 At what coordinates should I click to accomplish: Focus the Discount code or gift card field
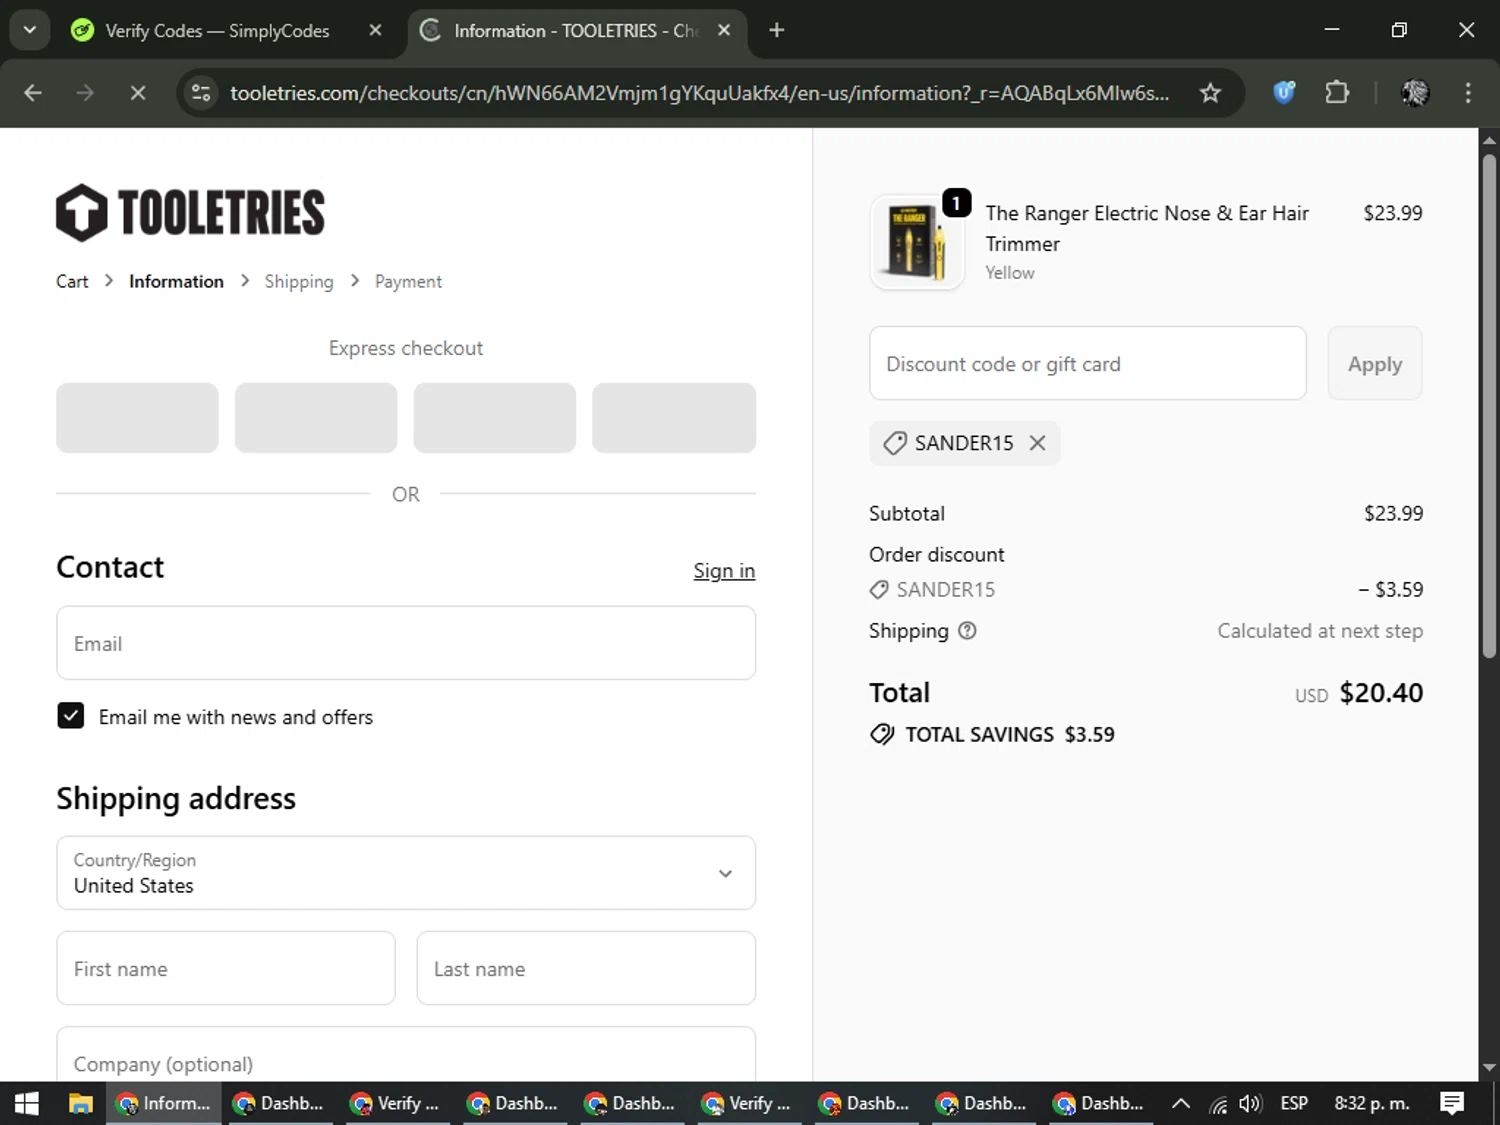(1088, 363)
